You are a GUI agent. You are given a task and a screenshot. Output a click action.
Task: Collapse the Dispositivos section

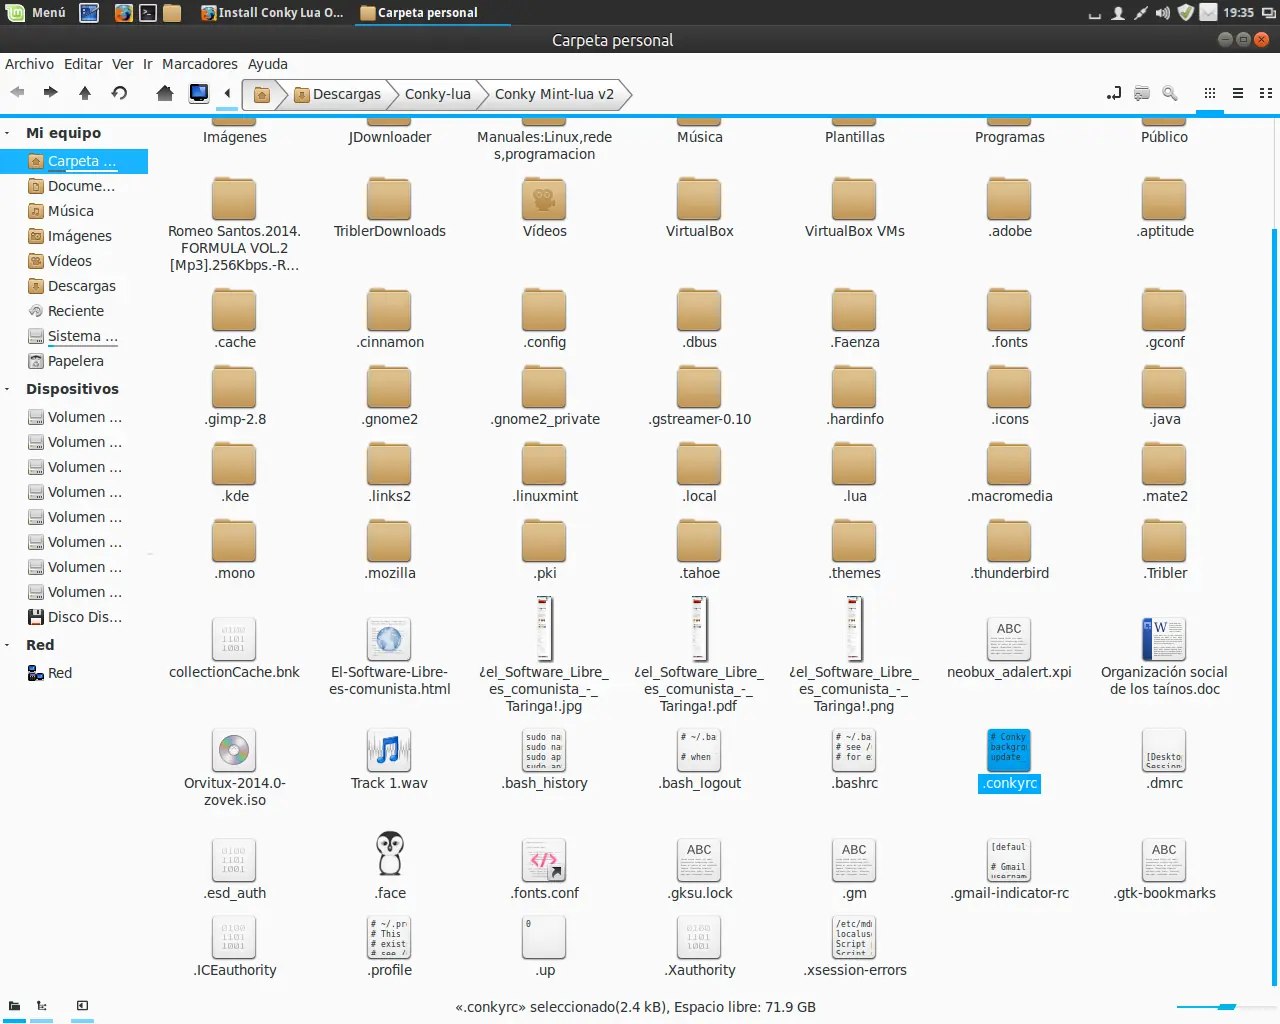[x=8, y=389]
